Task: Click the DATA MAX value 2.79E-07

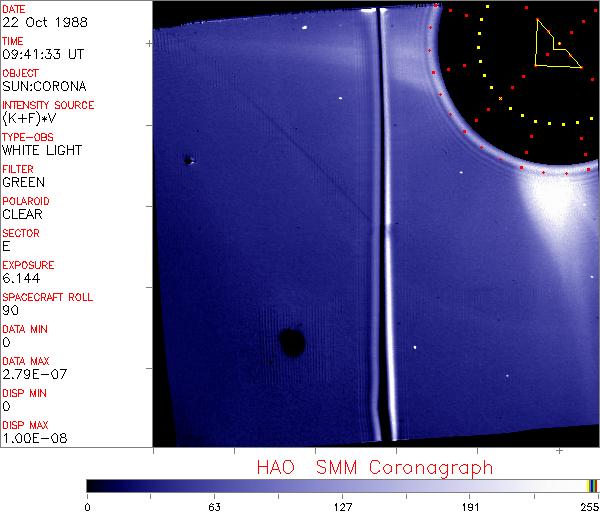Action: 33,374
